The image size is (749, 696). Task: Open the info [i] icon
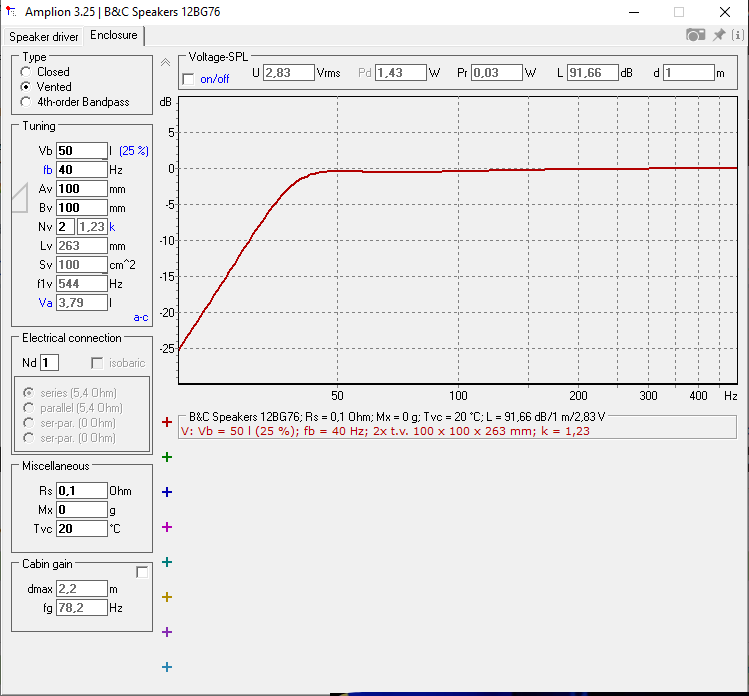pyautogui.click(x=738, y=35)
